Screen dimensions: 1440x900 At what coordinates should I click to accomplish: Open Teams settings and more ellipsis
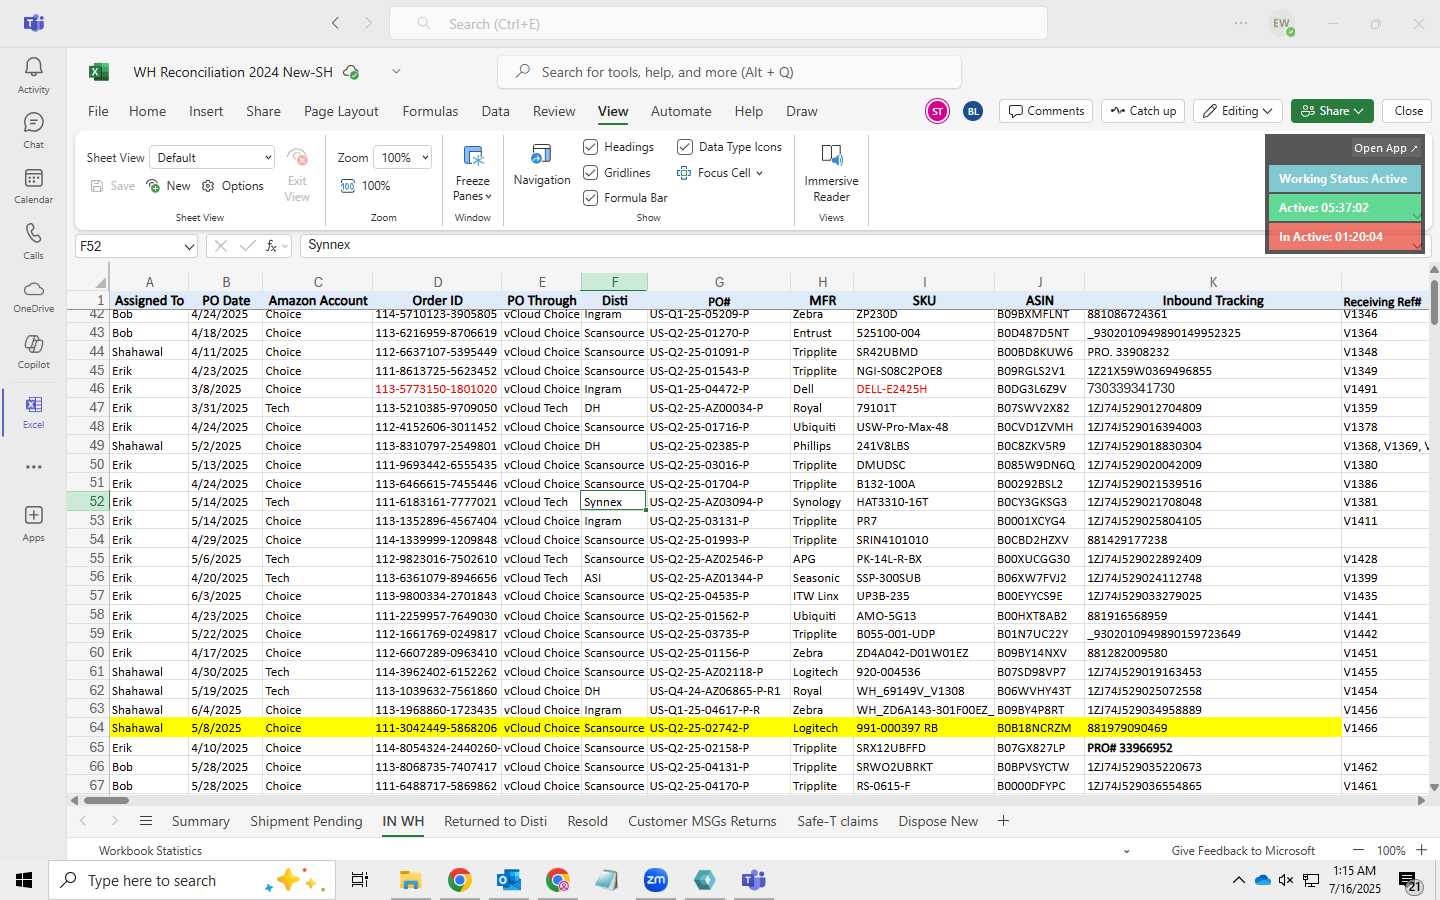tap(1241, 23)
